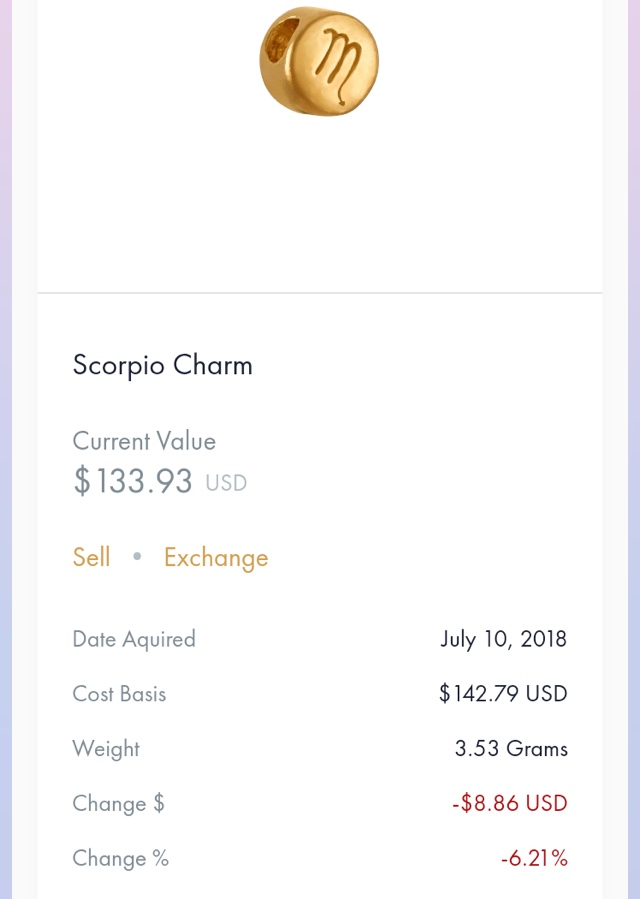
Task: Select the Scorpio Charm title
Action: (162, 365)
